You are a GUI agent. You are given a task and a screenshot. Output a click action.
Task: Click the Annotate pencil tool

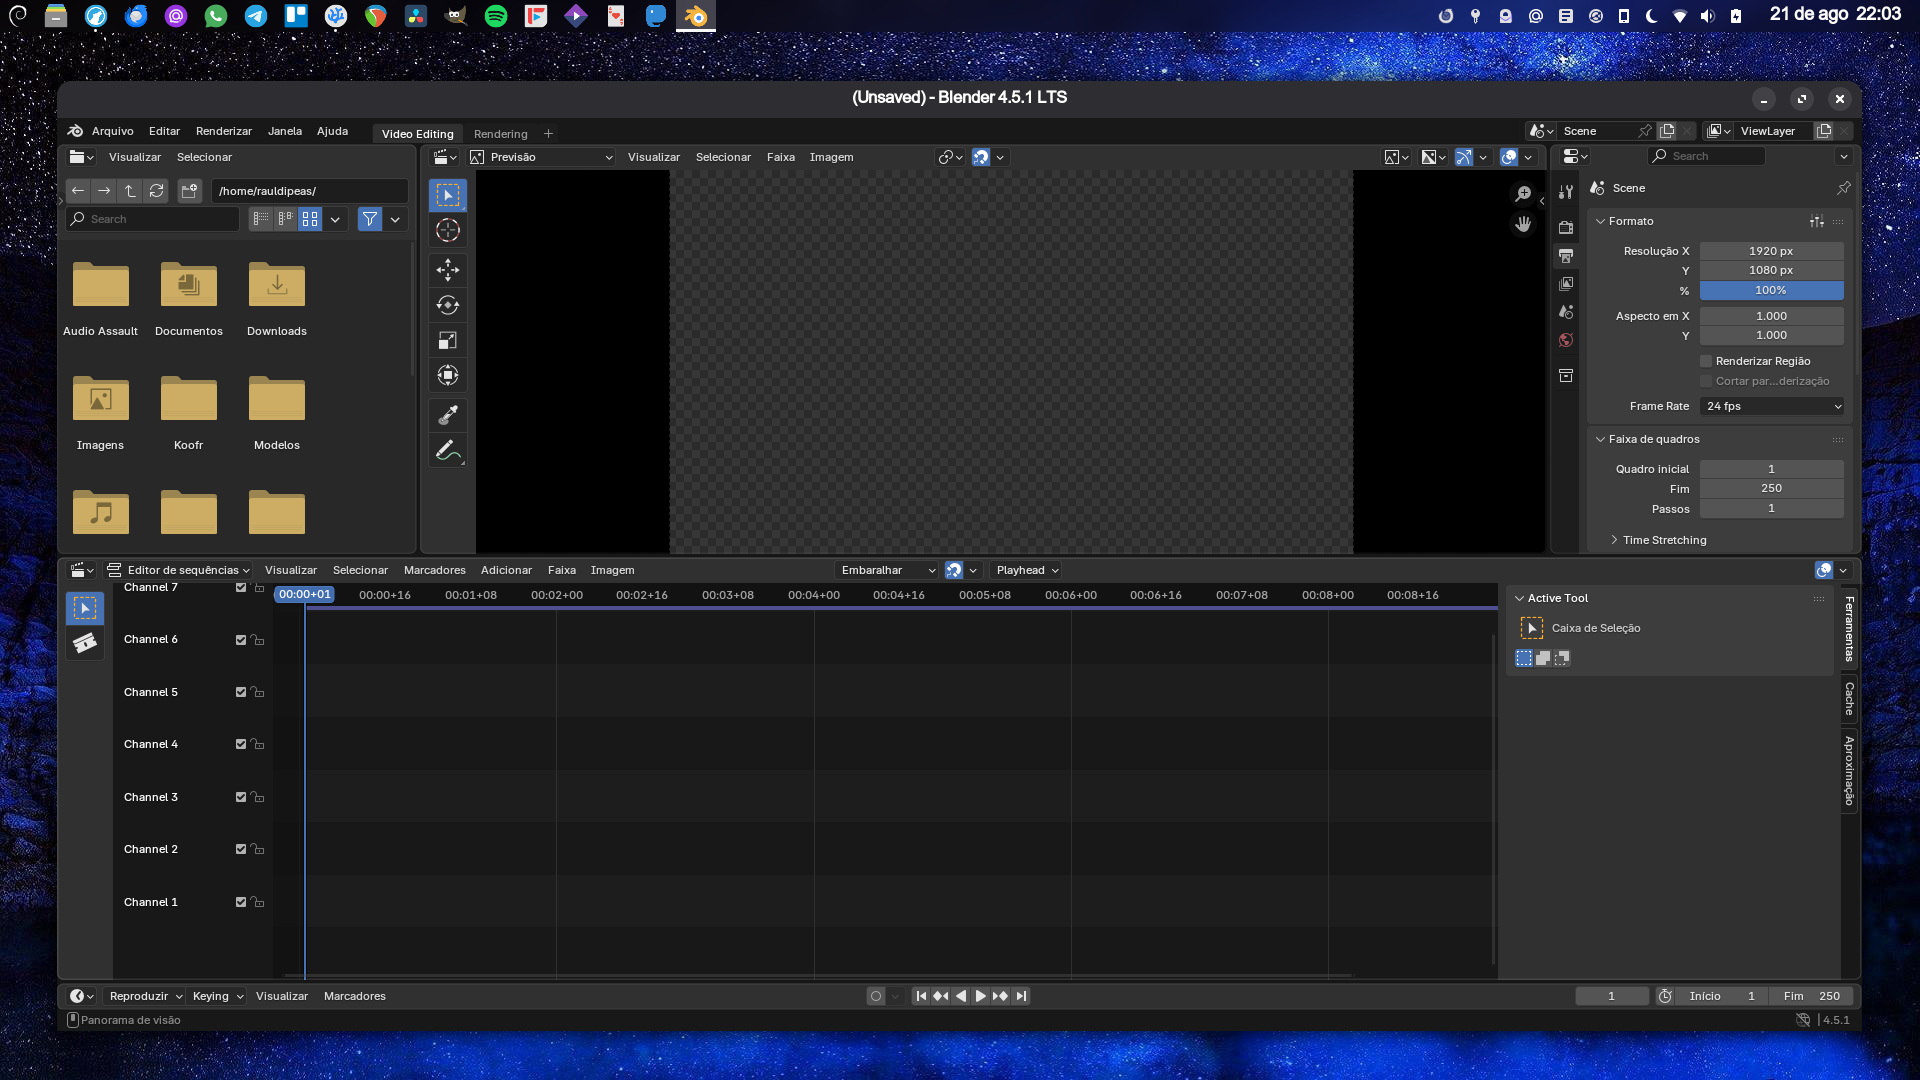tap(447, 451)
